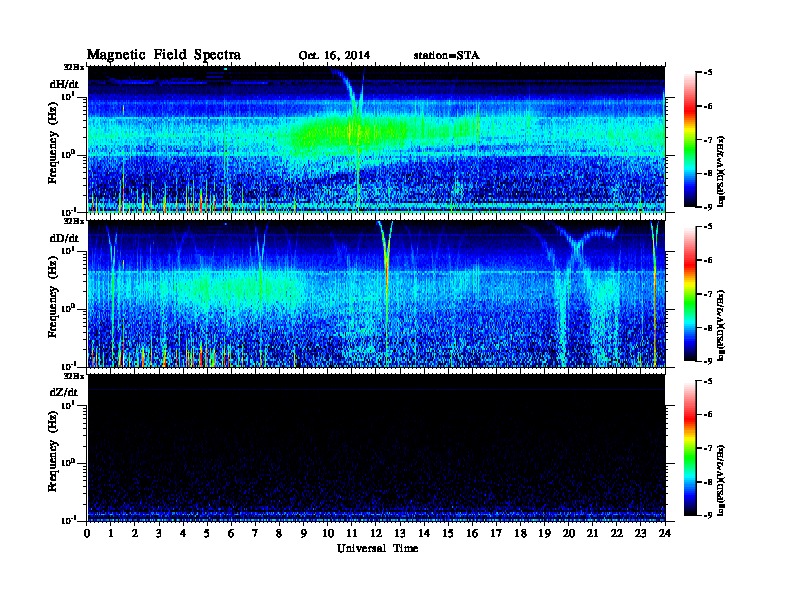Click the 32Hz label atop the dH/dt panel
Screen dimensions: 792x612
74,67
